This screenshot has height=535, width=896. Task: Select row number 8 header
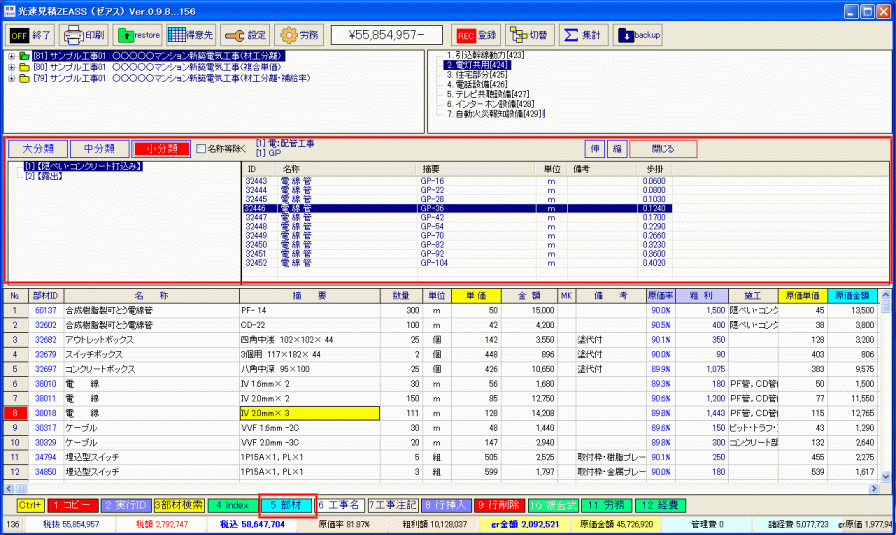[x=15, y=413]
